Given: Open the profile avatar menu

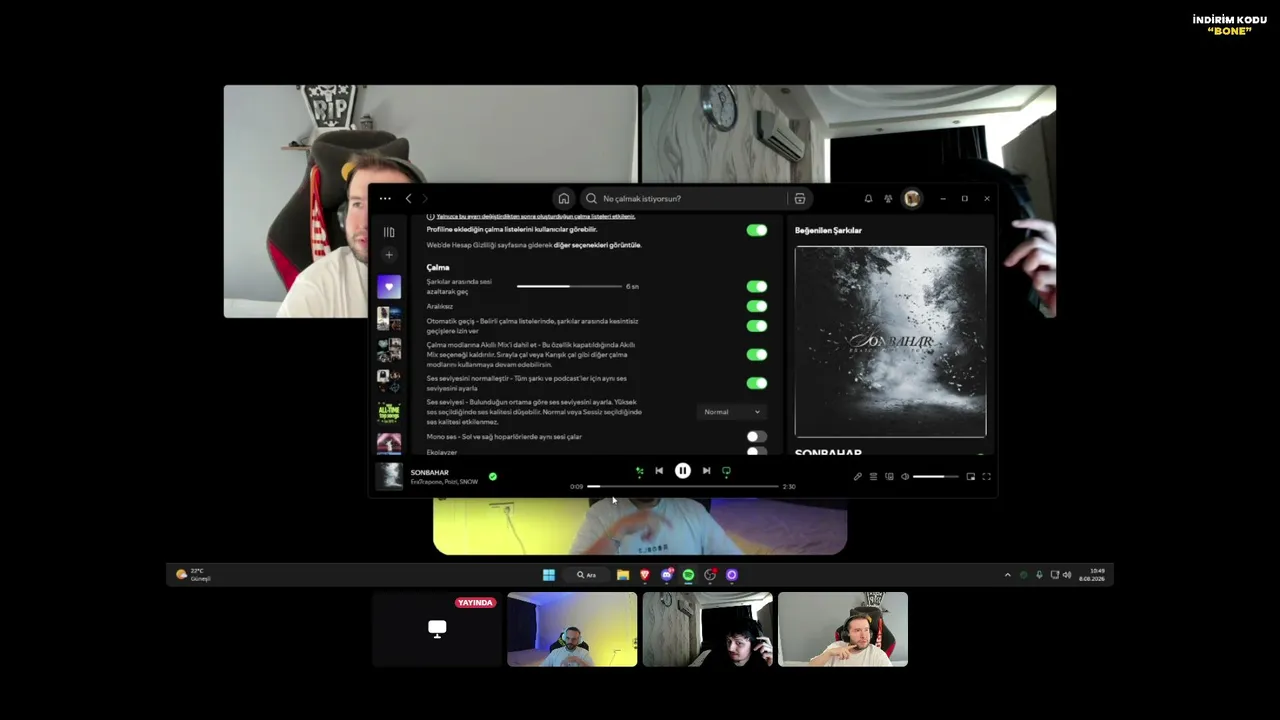Looking at the screenshot, I should [x=912, y=199].
